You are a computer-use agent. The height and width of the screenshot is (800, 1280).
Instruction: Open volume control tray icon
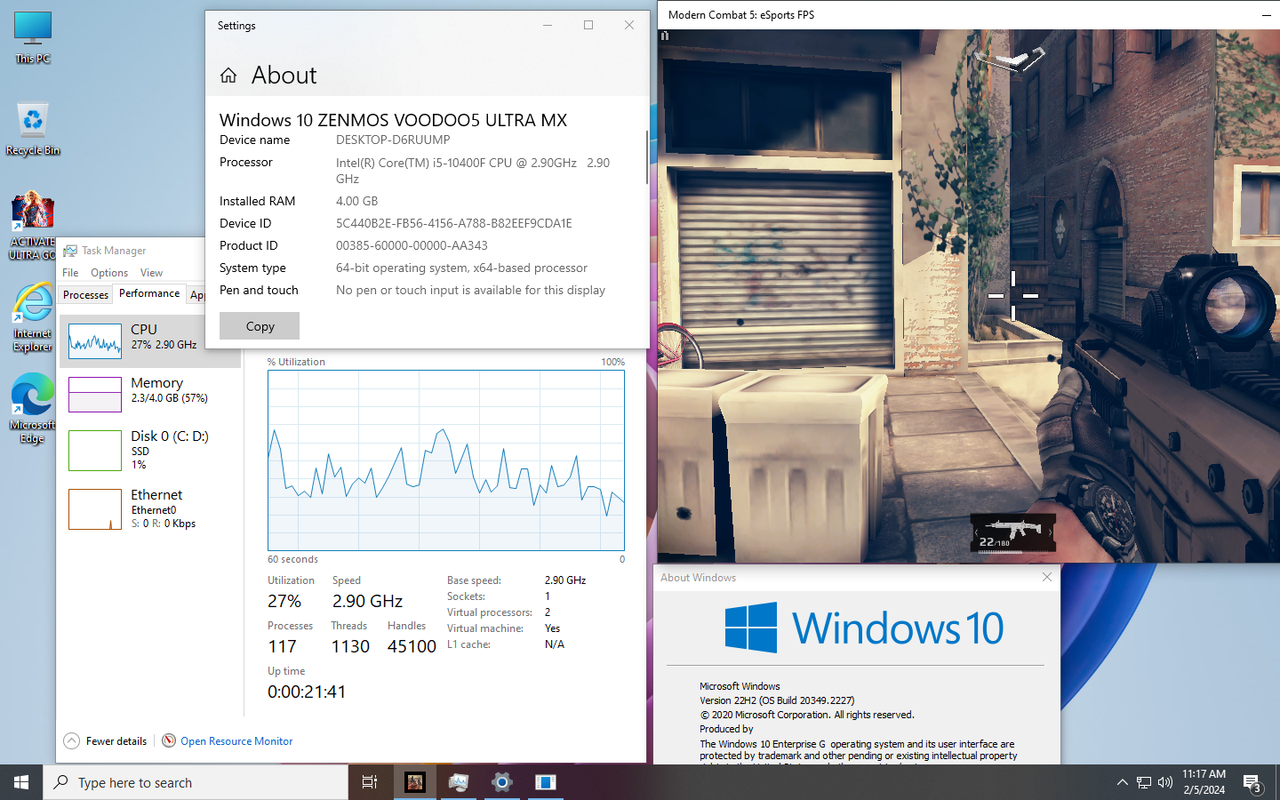1165,782
